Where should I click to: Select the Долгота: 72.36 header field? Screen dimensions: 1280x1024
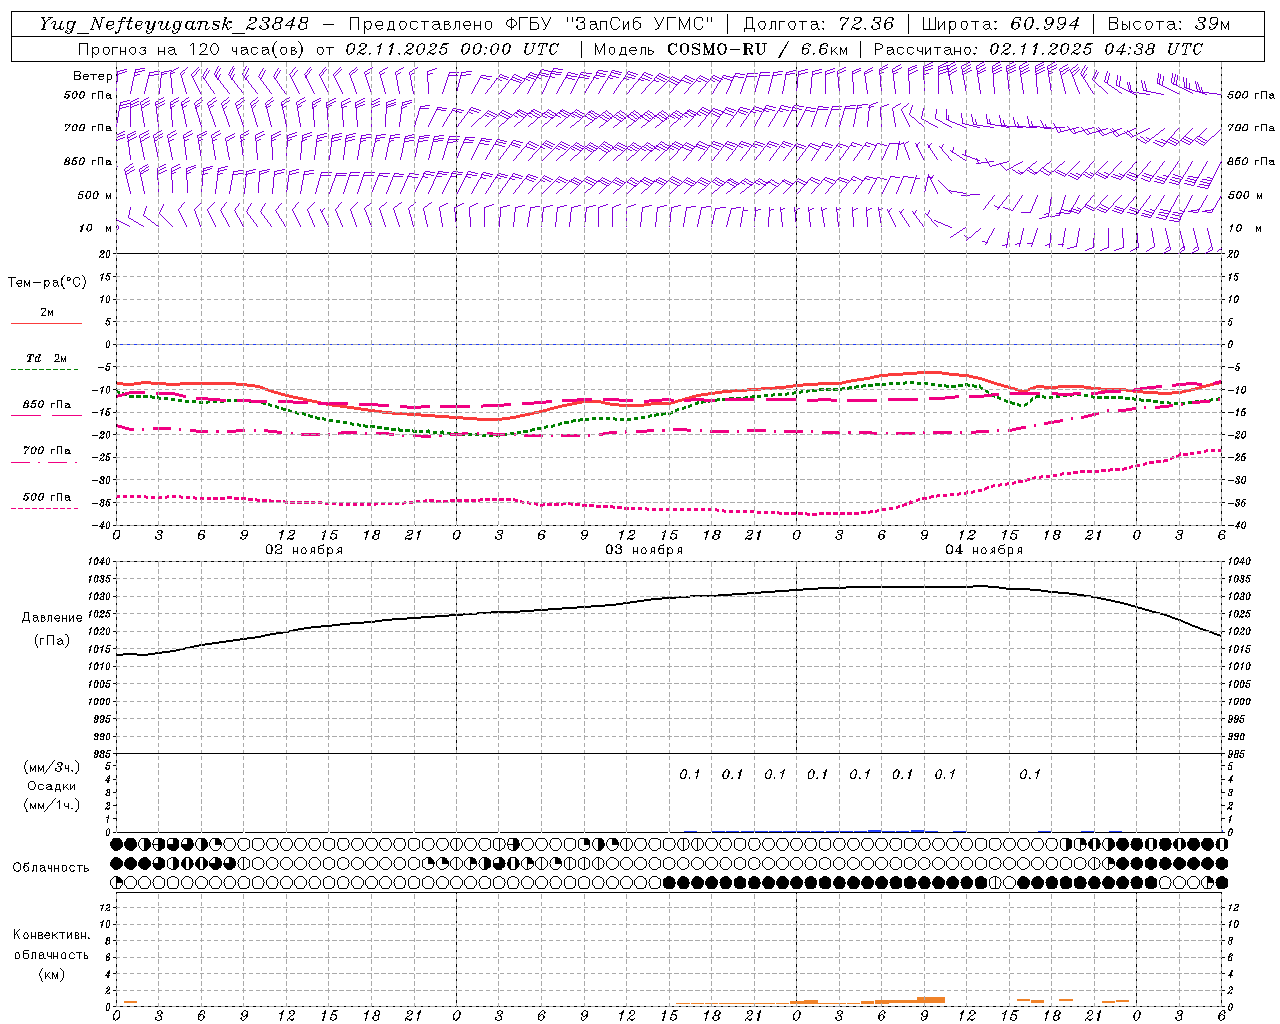[x=819, y=24]
